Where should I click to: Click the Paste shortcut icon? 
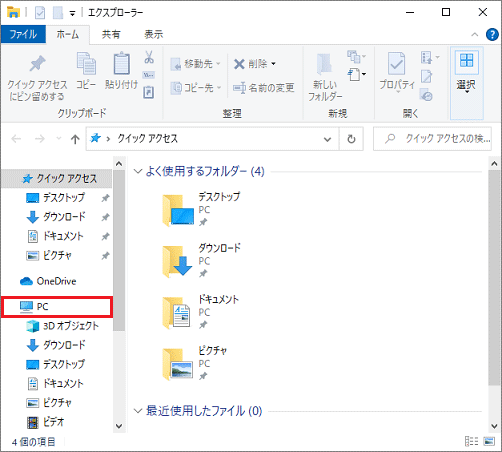149,92
